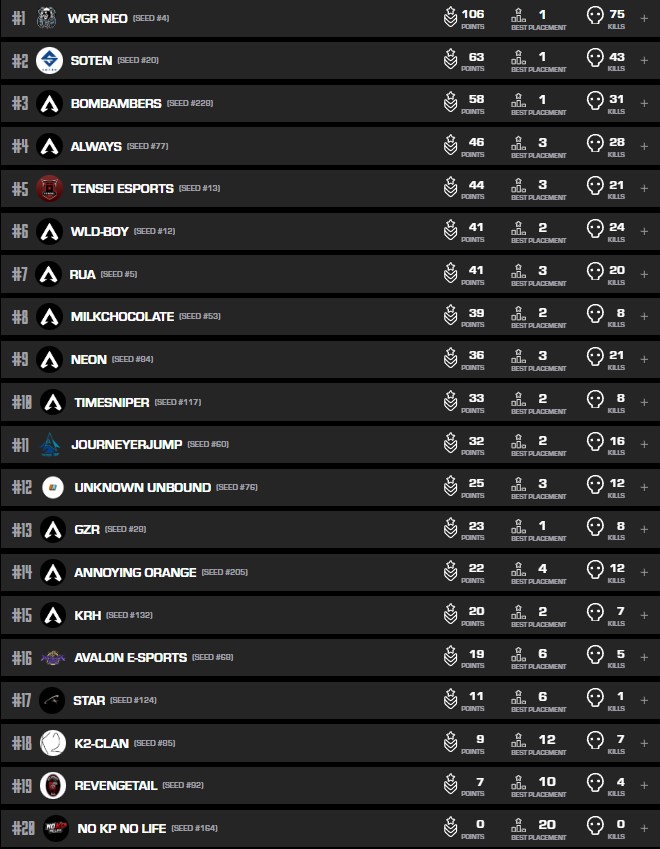The image size is (660, 849).
Task: Click the SOTEN team logo icon
Action: point(49,61)
